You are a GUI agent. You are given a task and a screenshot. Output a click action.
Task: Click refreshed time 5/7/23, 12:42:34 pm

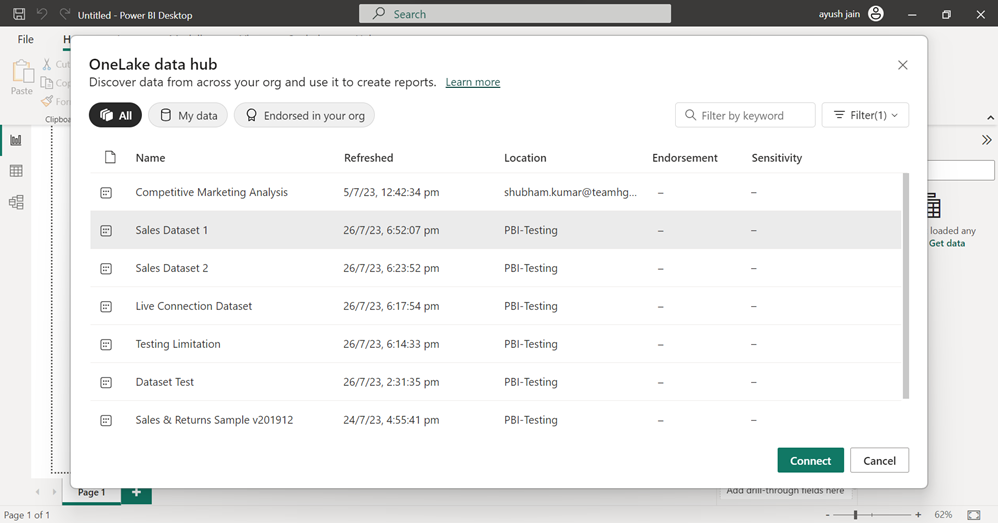(391, 192)
